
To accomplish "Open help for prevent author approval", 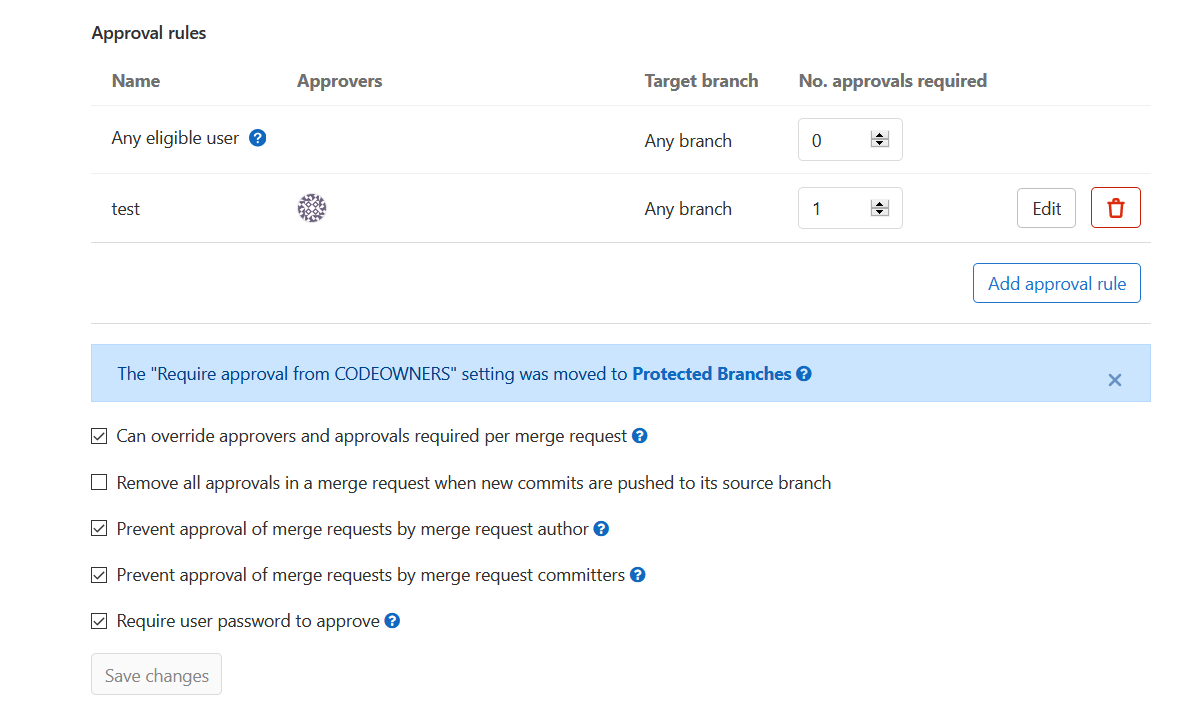I will tap(601, 529).
